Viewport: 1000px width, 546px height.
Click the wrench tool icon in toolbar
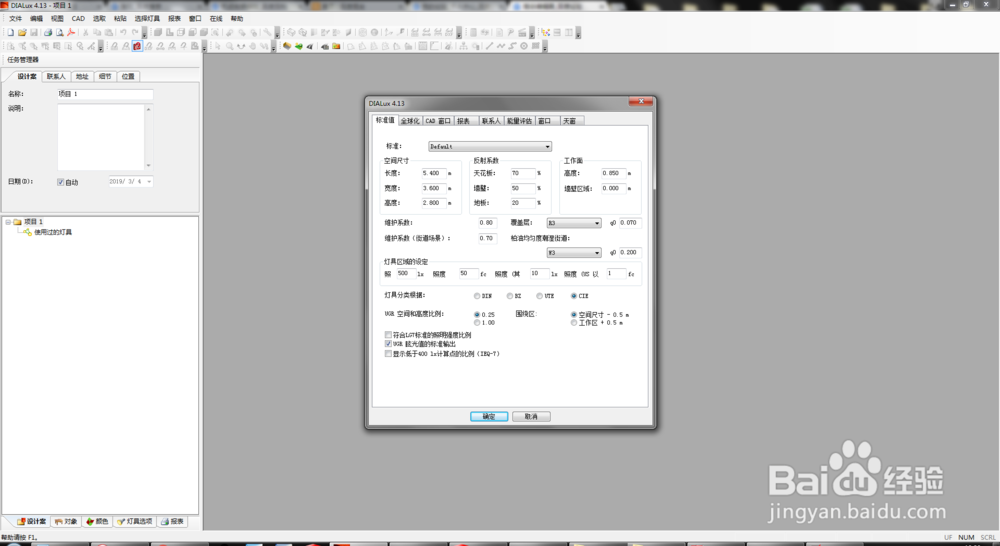267,33
